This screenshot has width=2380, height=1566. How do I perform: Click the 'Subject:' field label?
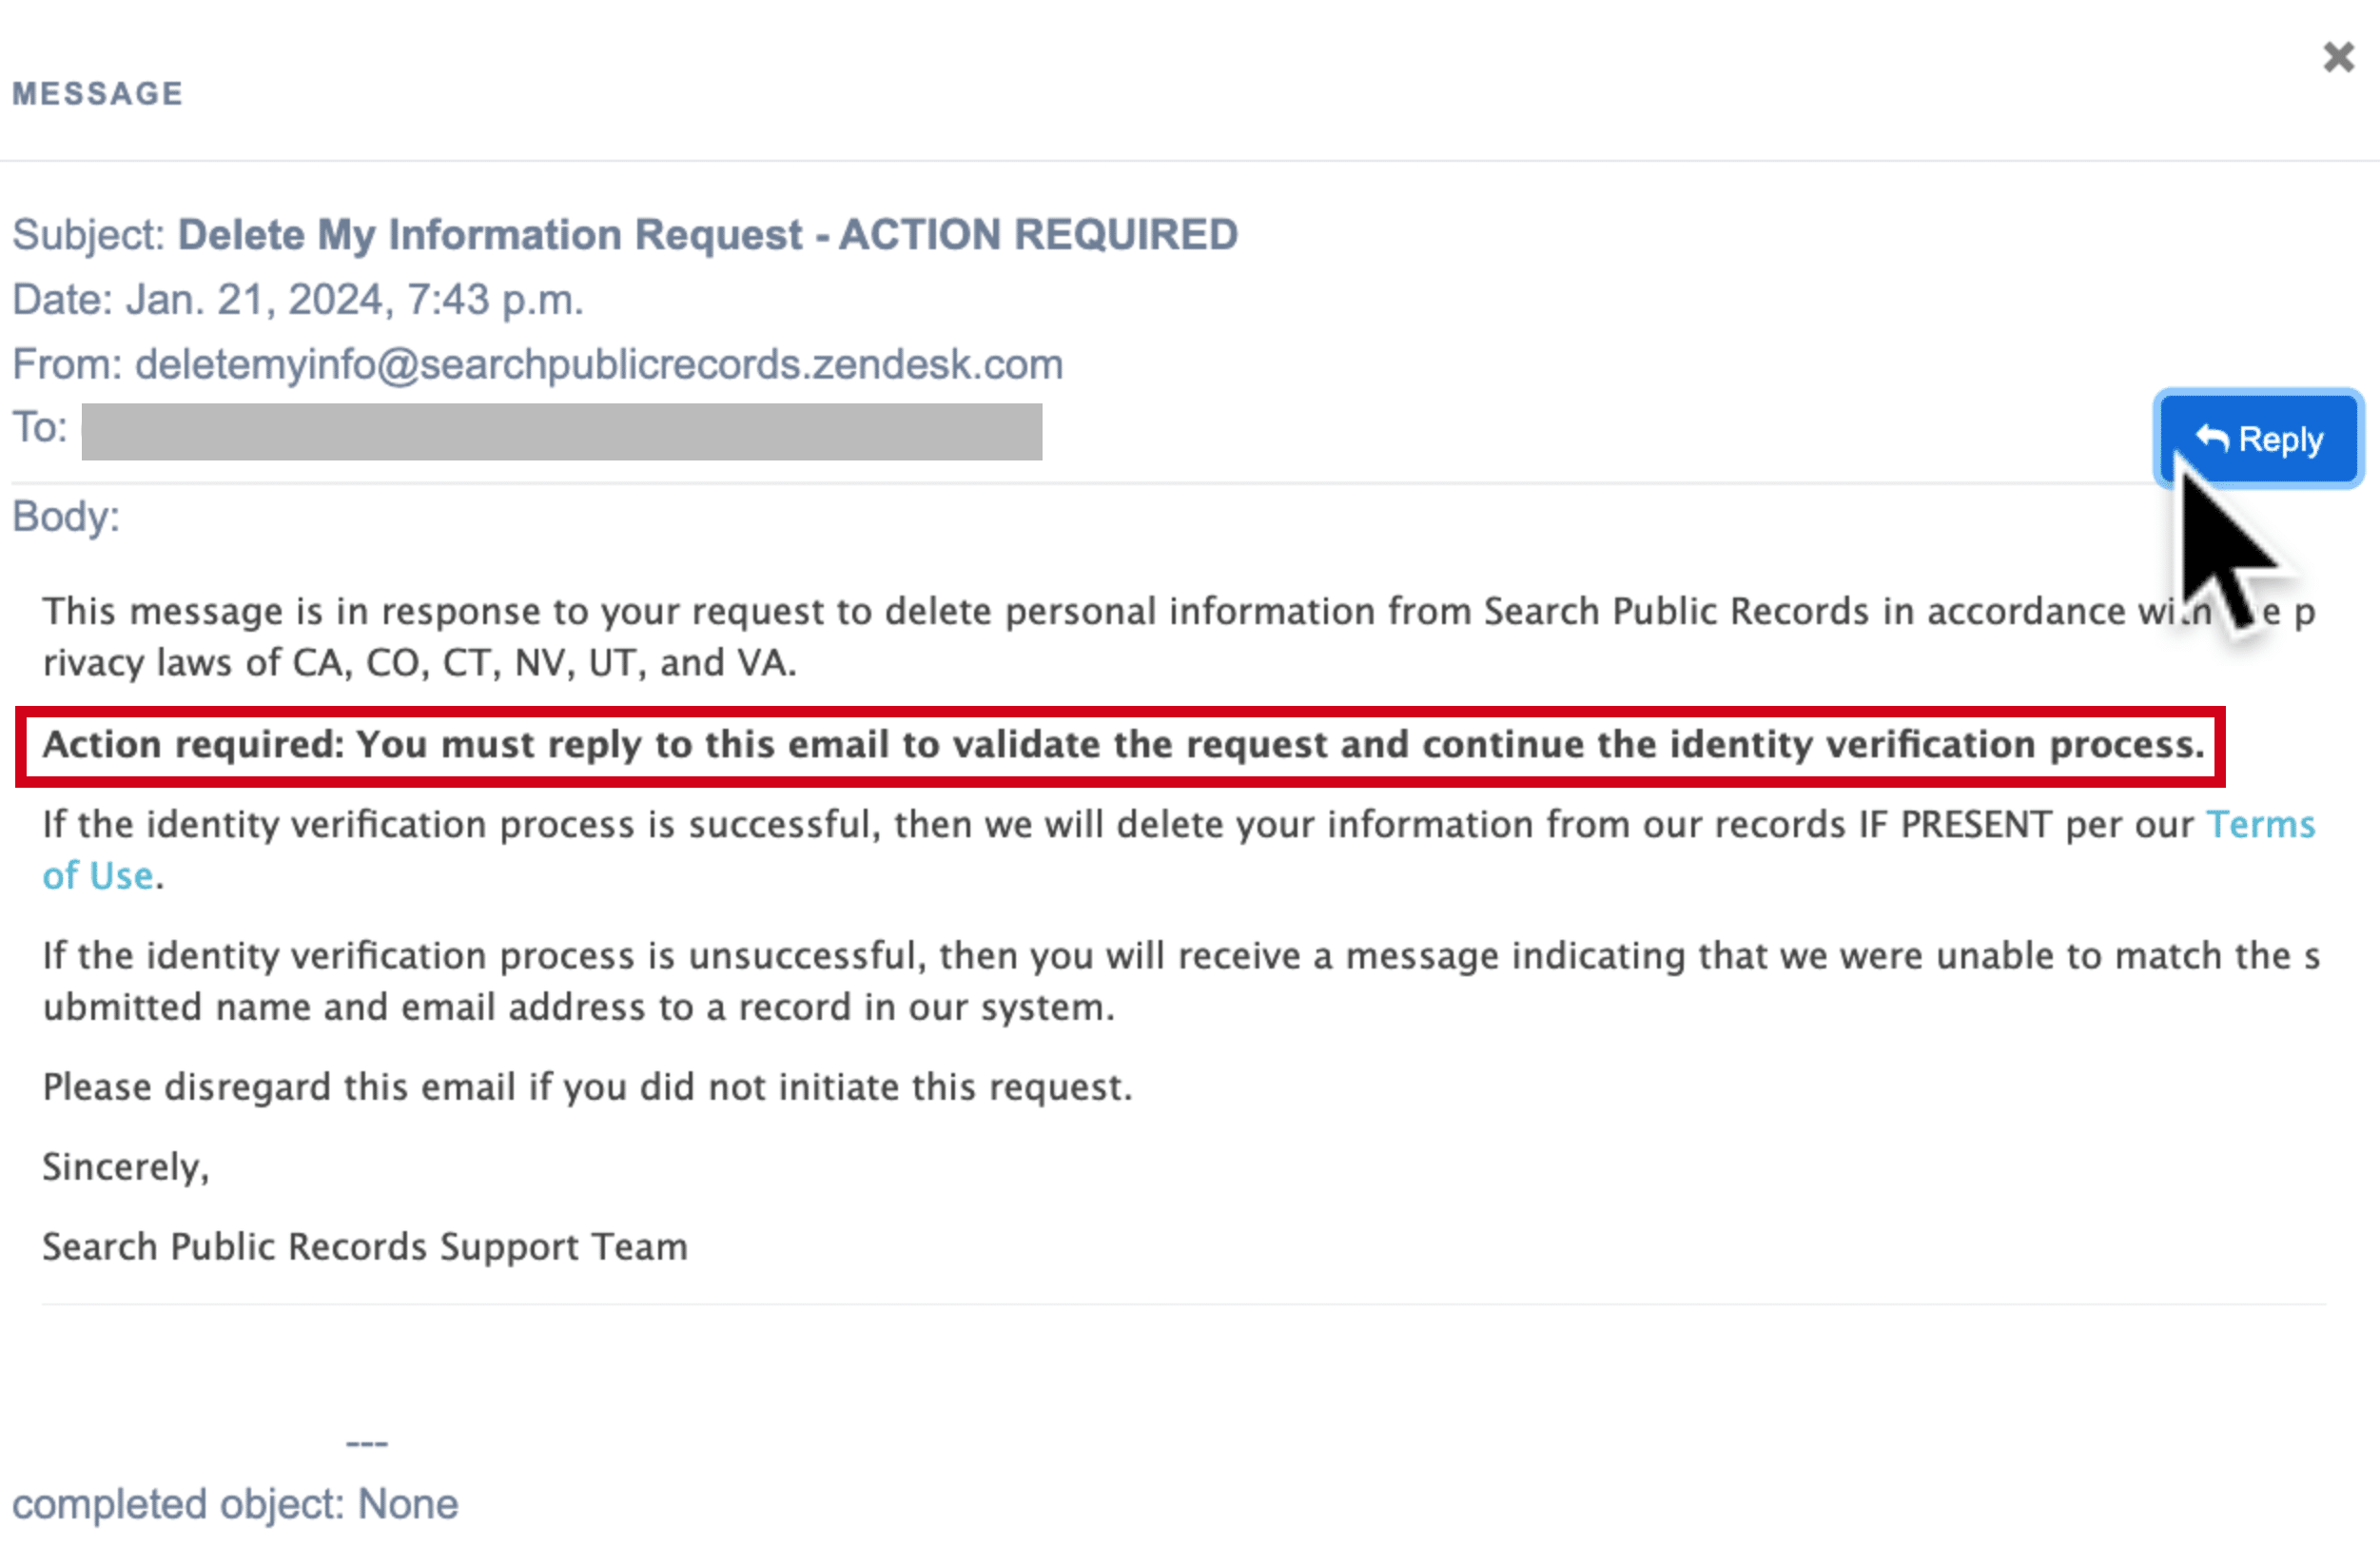coord(88,234)
